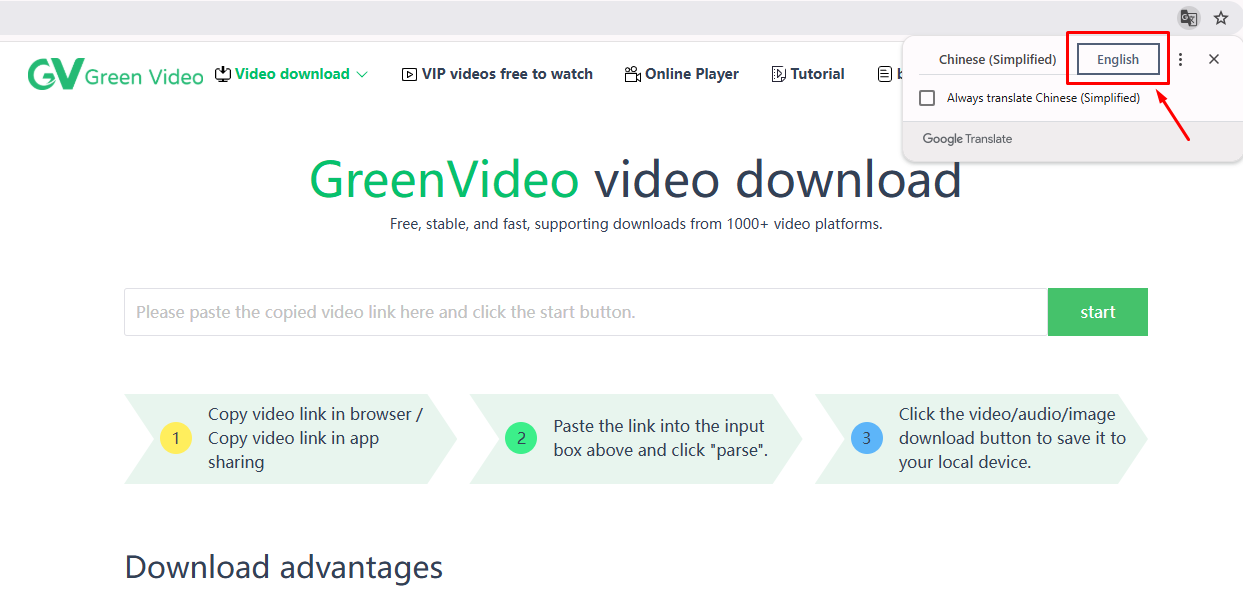Open Online Player via its icon
The image size is (1243, 595).
[632, 73]
